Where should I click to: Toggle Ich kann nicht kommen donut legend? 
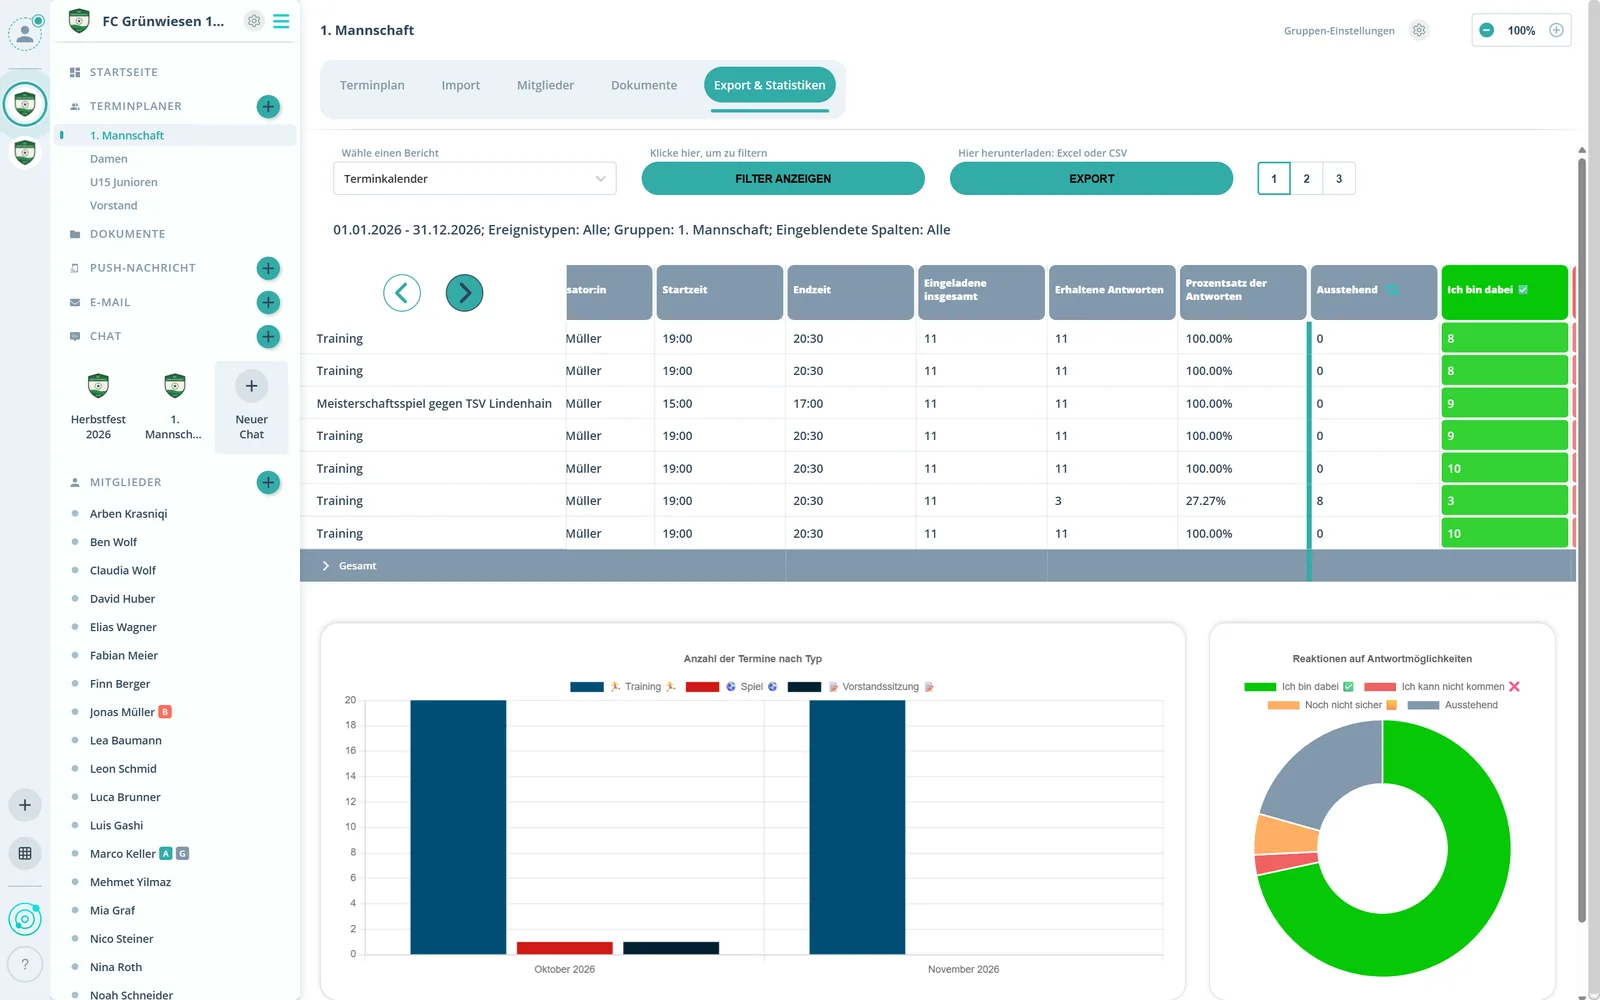click(1442, 687)
